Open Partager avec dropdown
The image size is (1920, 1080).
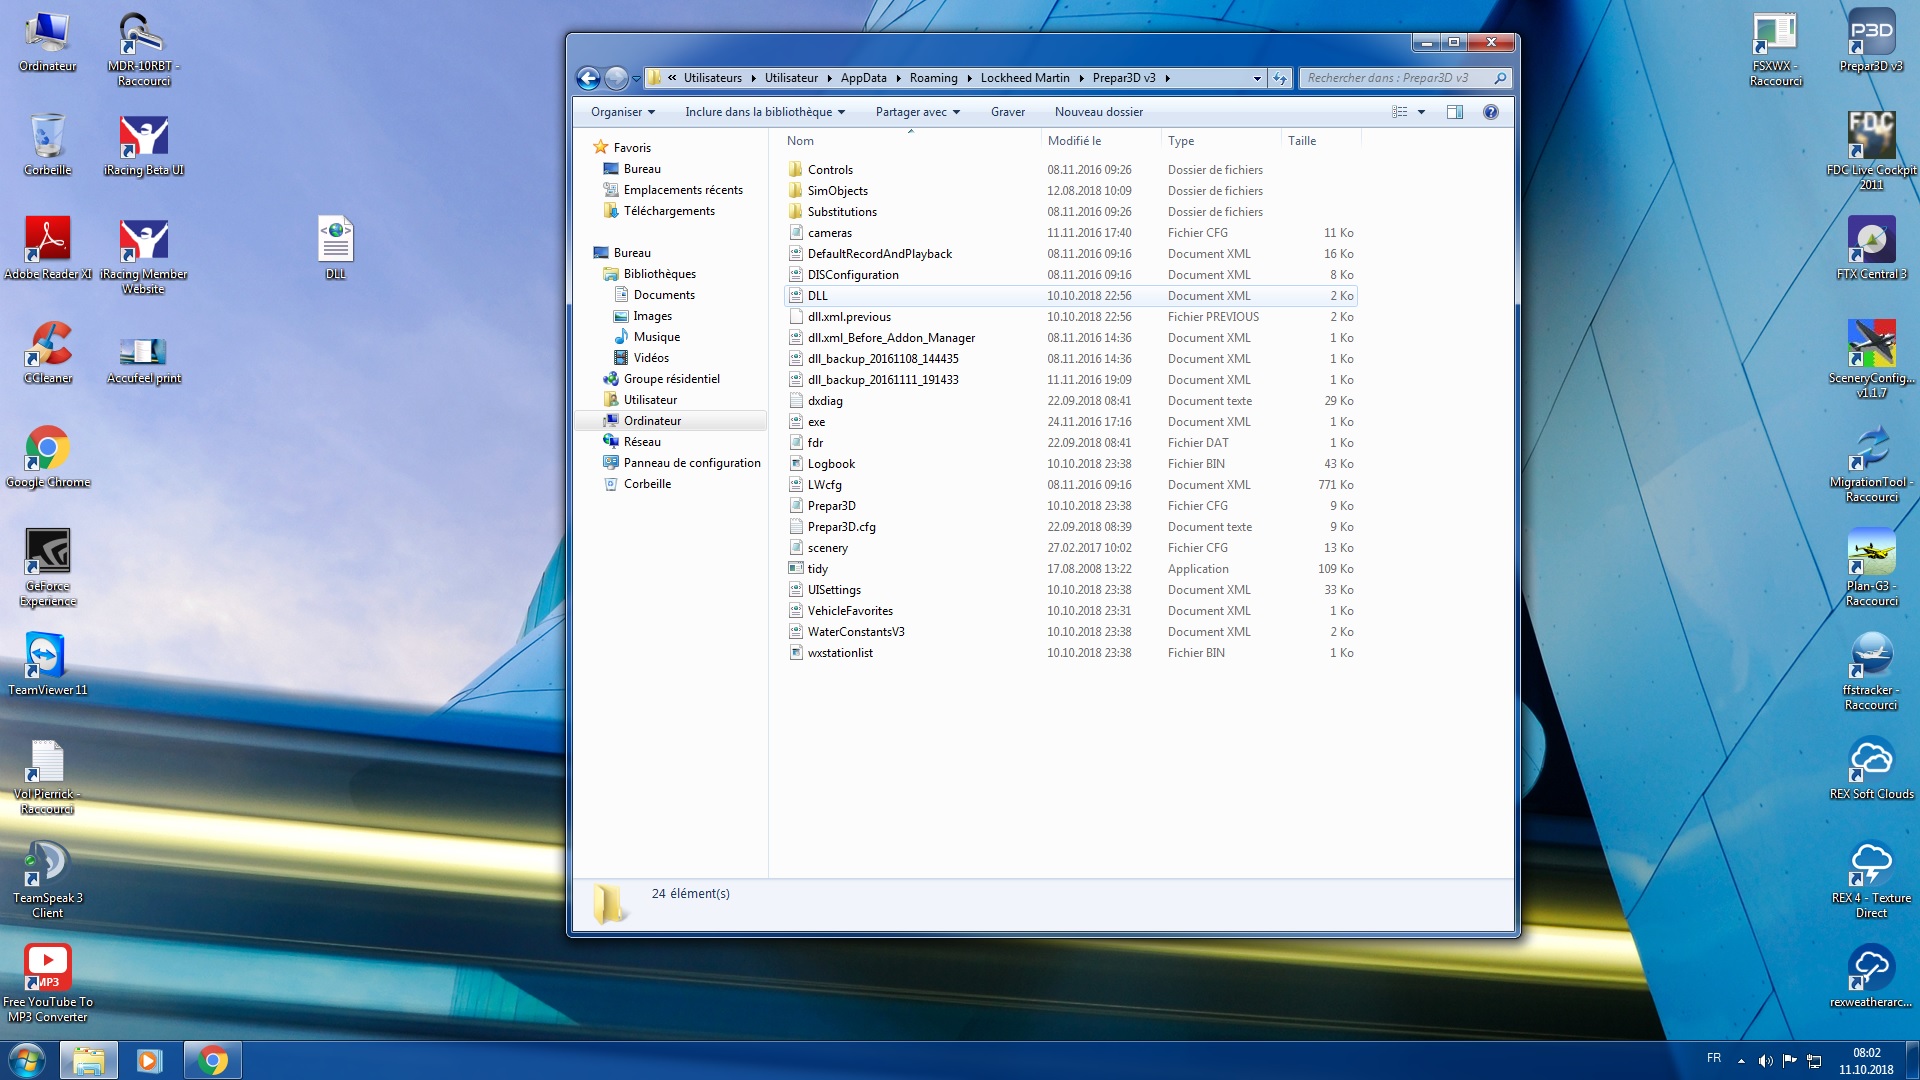click(918, 112)
